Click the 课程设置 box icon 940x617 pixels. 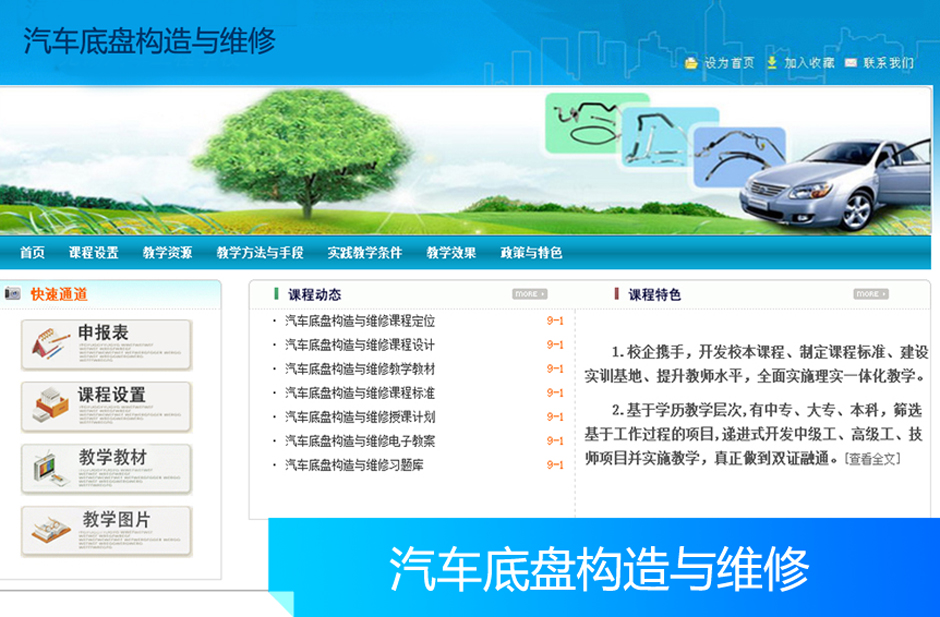coord(50,403)
